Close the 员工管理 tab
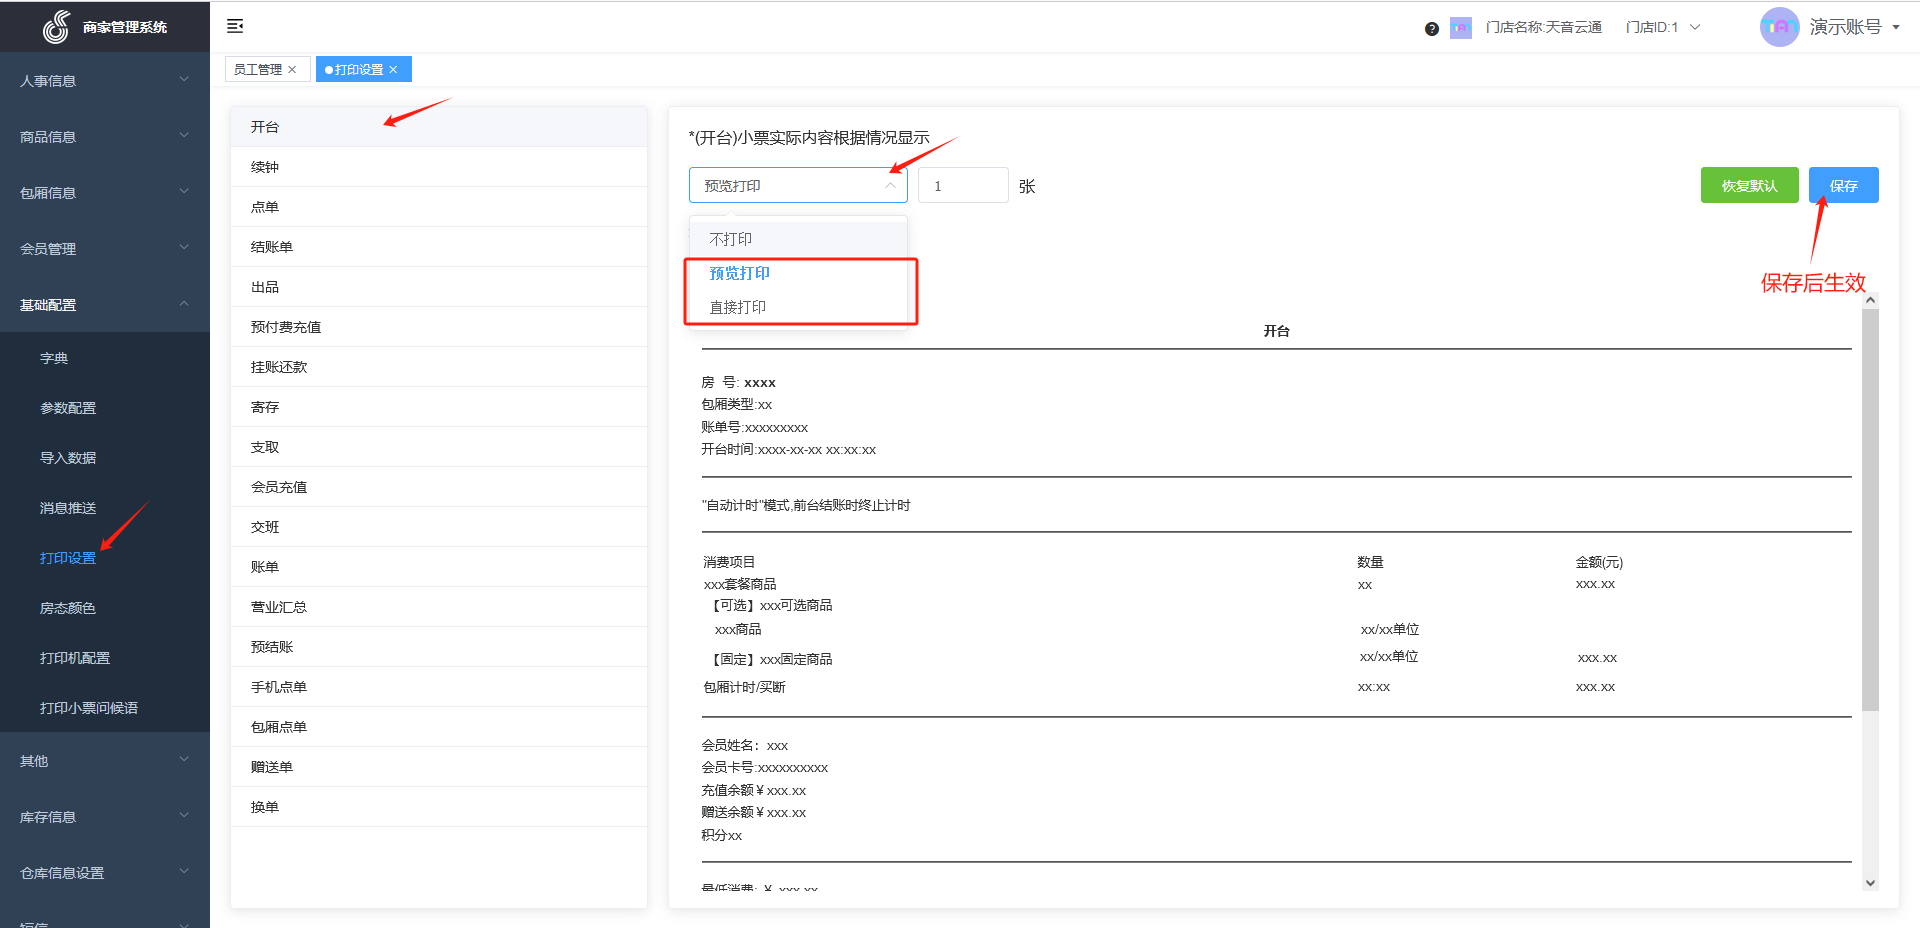The image size is (1920, 928). tap(292, 69)
